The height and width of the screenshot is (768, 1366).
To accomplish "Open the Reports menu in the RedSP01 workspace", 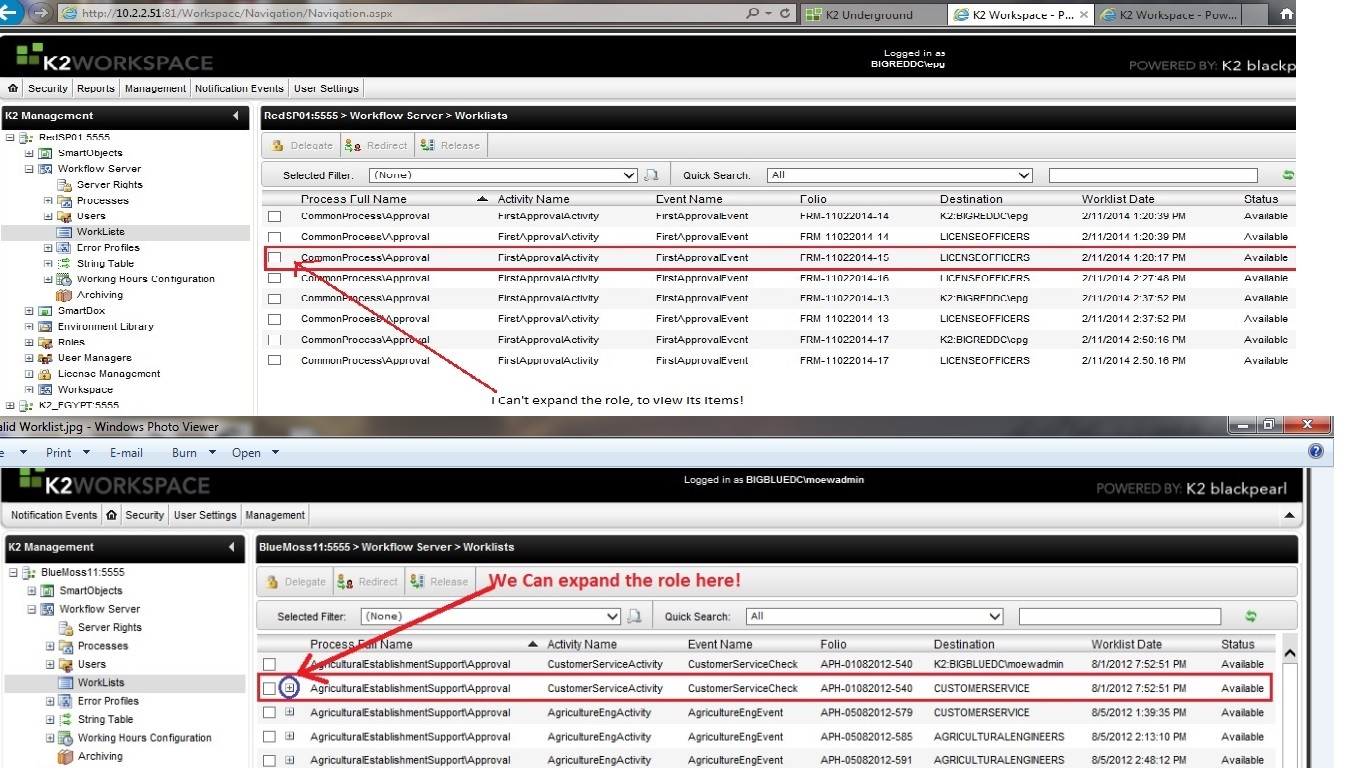I will point(96,88).
